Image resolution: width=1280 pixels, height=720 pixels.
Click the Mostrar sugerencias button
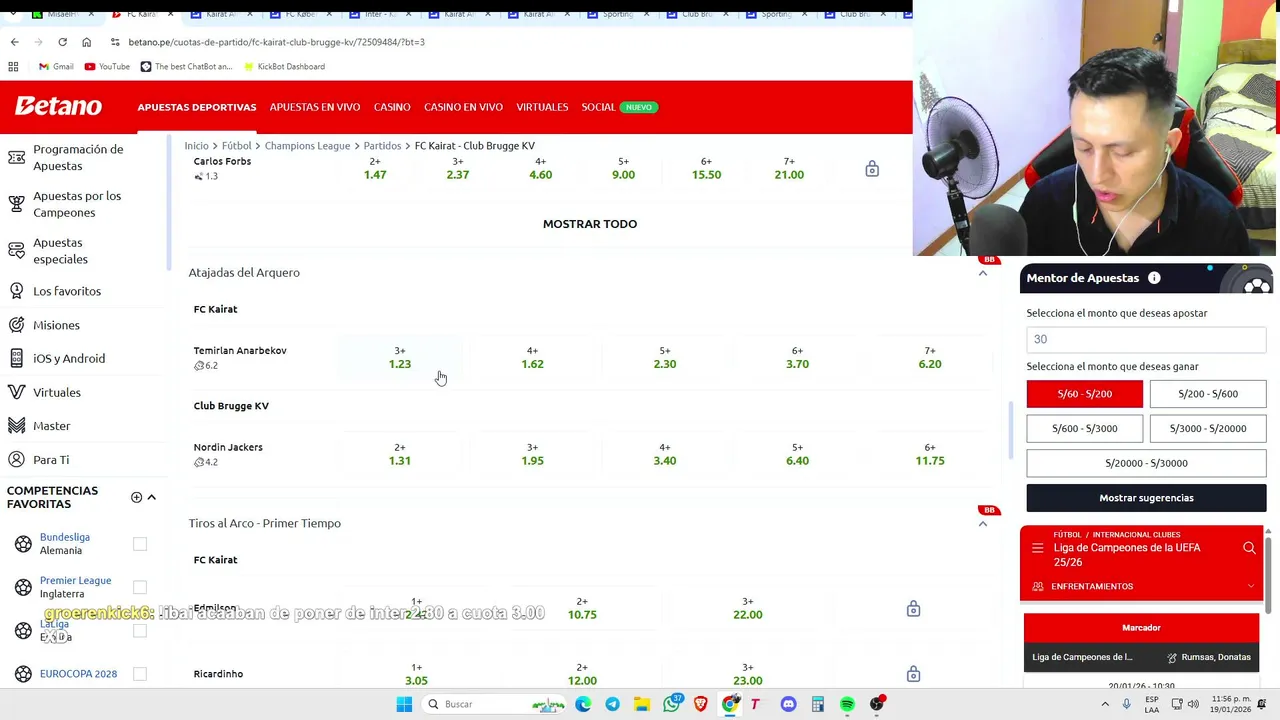tap(1146, 498)
